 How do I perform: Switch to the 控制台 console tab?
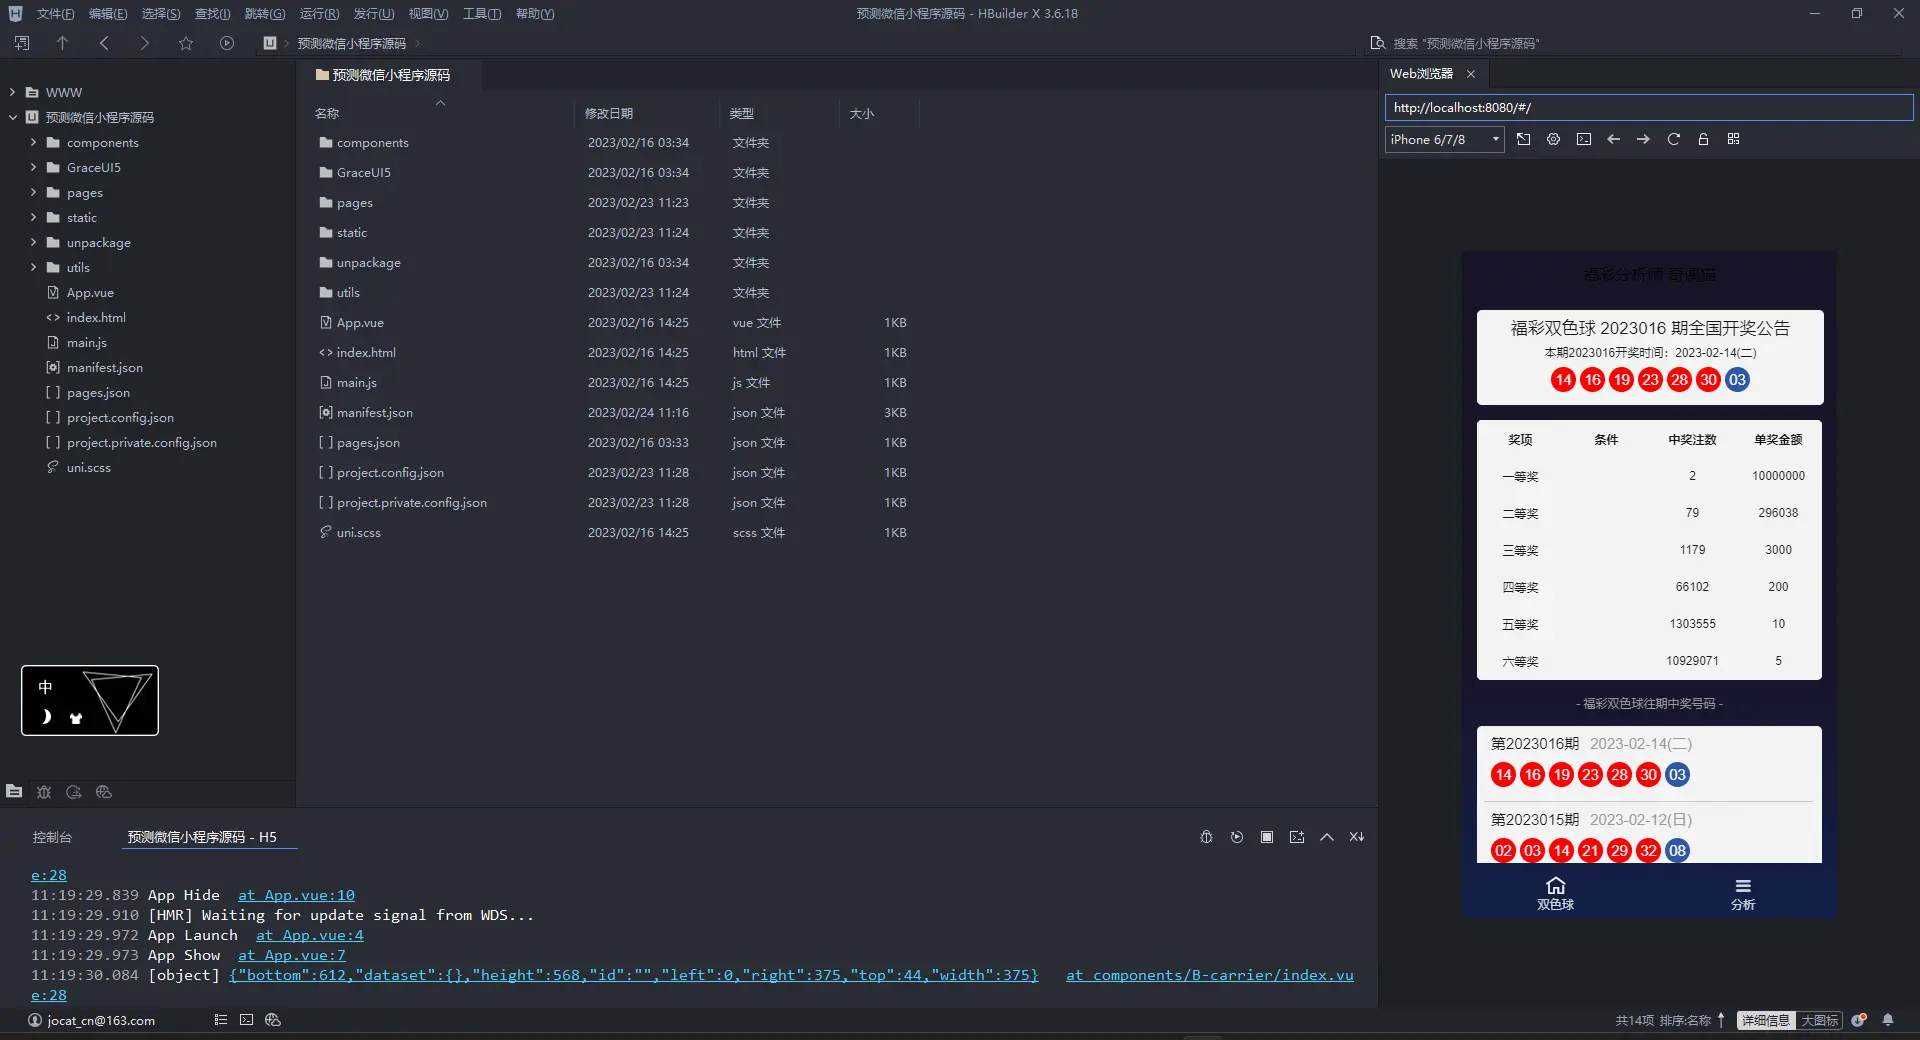[x=52, y=837]
